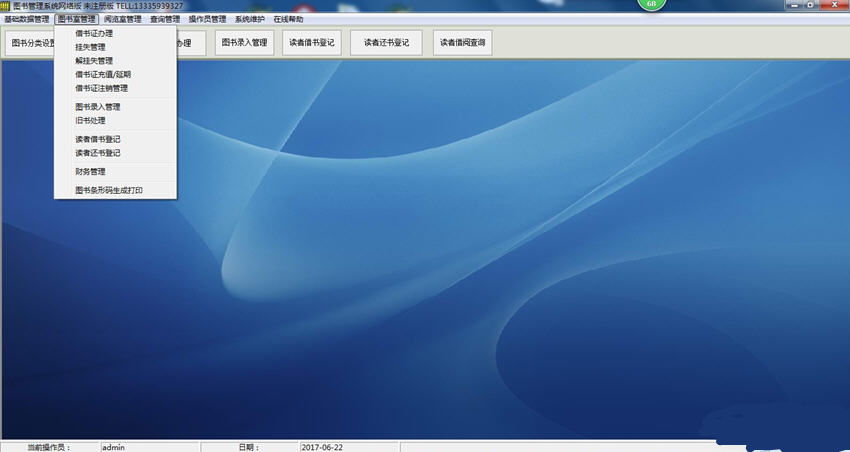Click the 图书录入管理 toolbar button
Image resolution: width=850 pixels, height=452 pixels.
pyautogui.click(x=244, y=43)
